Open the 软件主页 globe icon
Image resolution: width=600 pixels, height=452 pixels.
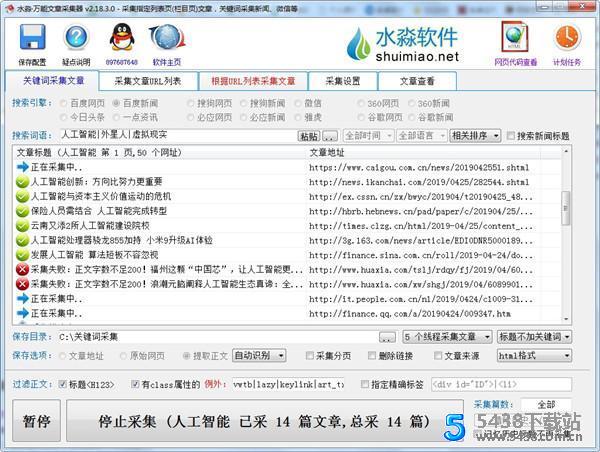click(x=167, y=37)
